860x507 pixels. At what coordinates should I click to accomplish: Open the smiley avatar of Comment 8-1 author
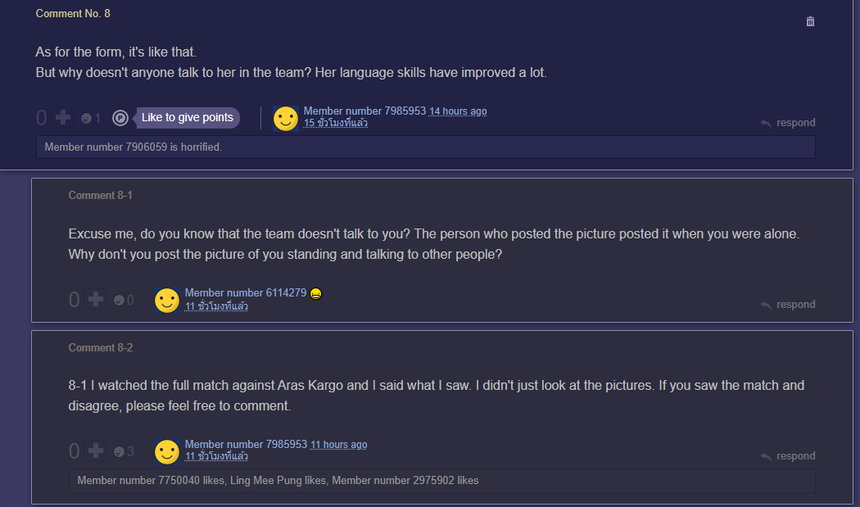coord(167,300)
